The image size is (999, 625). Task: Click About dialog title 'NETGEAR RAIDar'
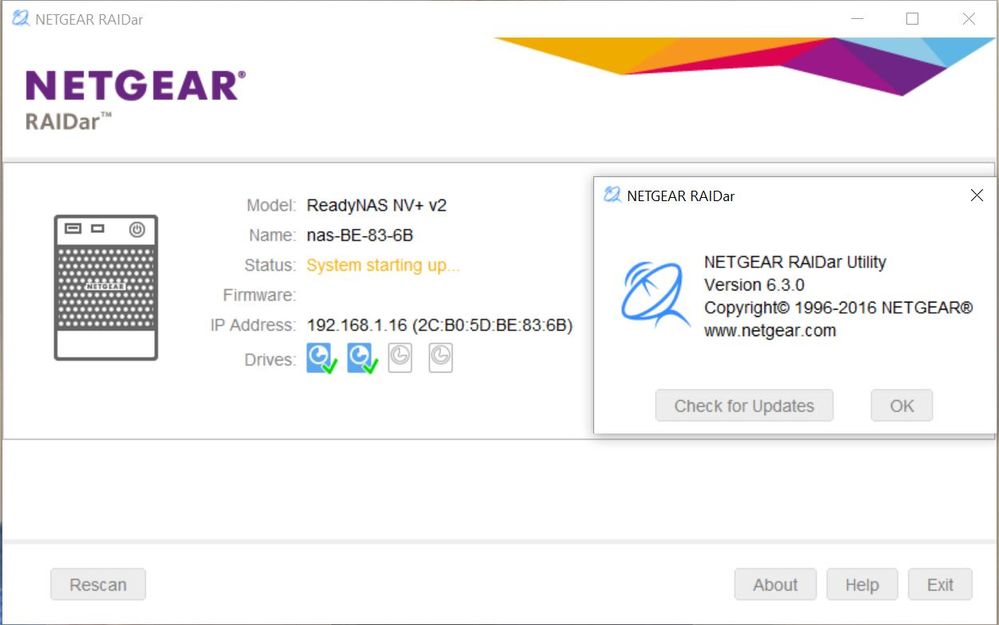[x=680, y=196]
